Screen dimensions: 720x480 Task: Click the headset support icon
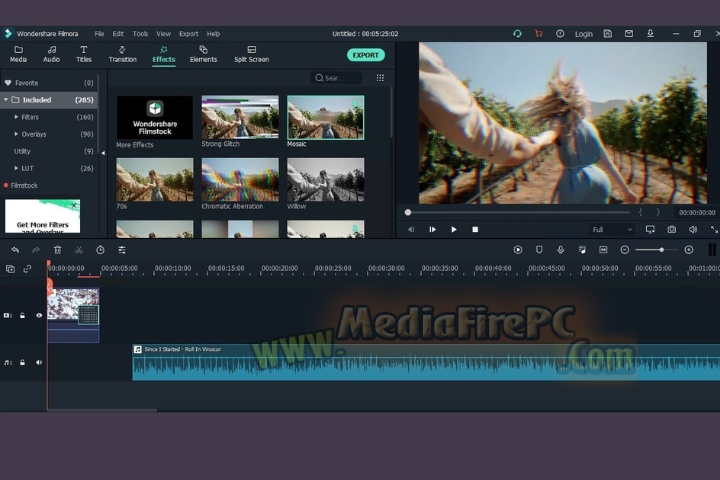(517, 34)
